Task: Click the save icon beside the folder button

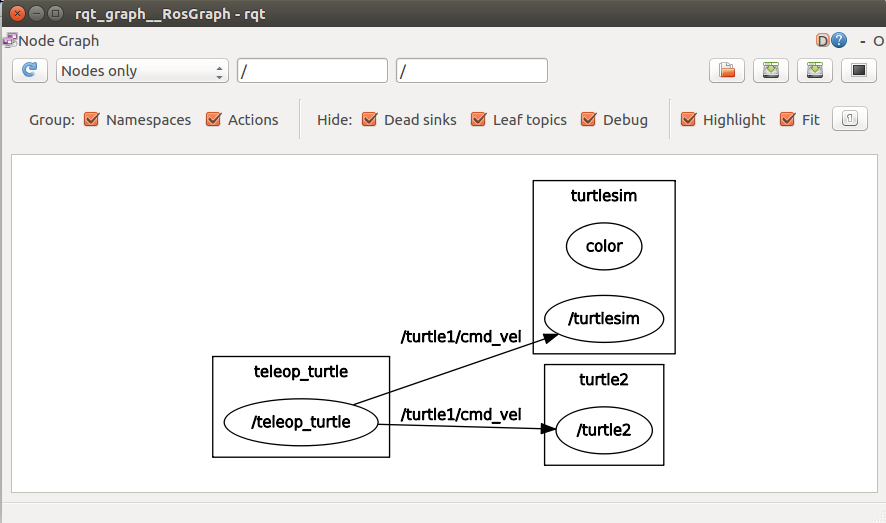Action: [771, 70]
